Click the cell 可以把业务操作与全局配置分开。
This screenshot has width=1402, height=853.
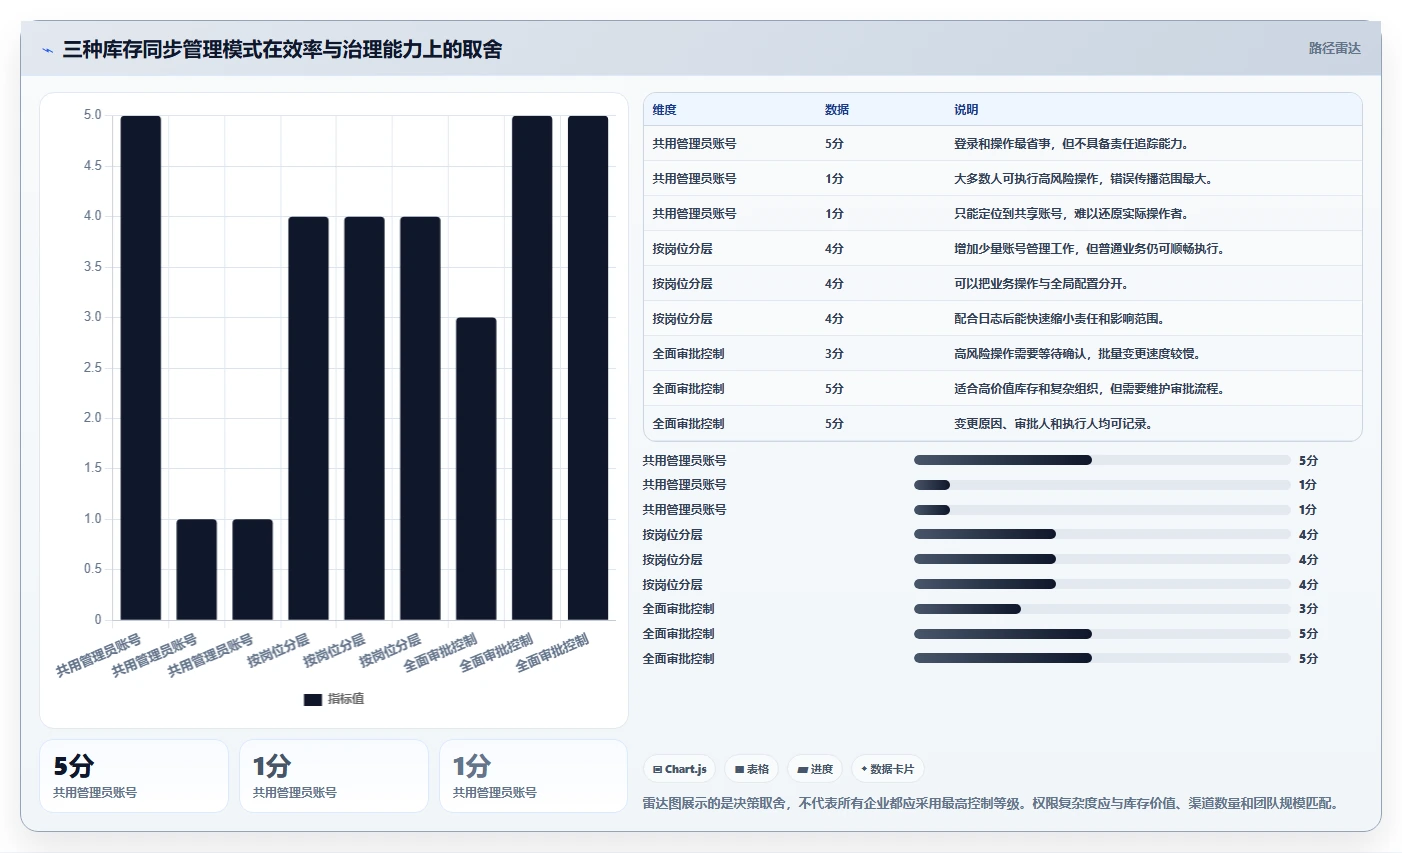tap(1041, 284)
